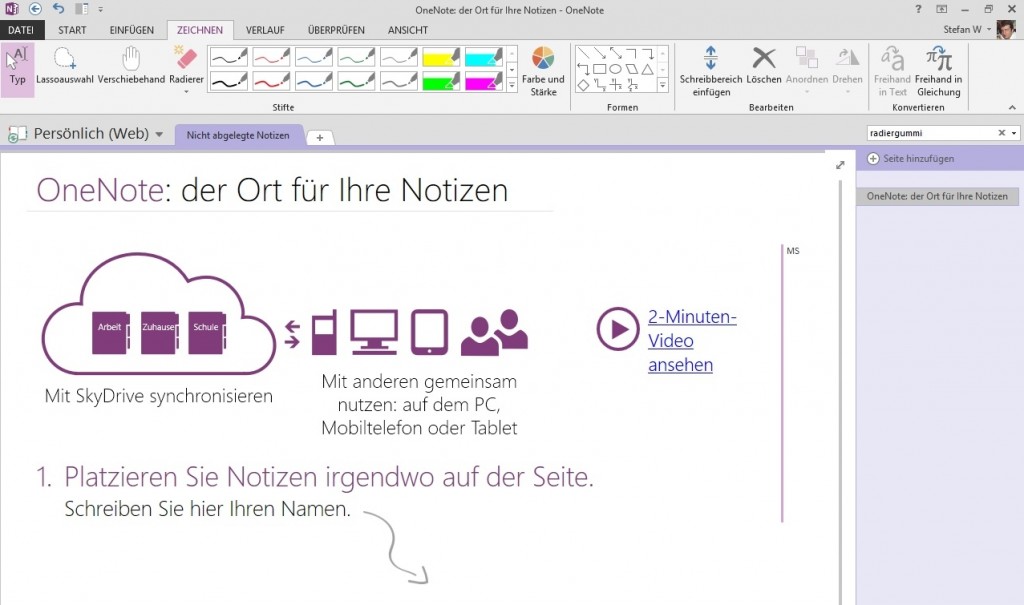Select the yellow highlighter
The image size is (1024, 605).
coord(441,57)
